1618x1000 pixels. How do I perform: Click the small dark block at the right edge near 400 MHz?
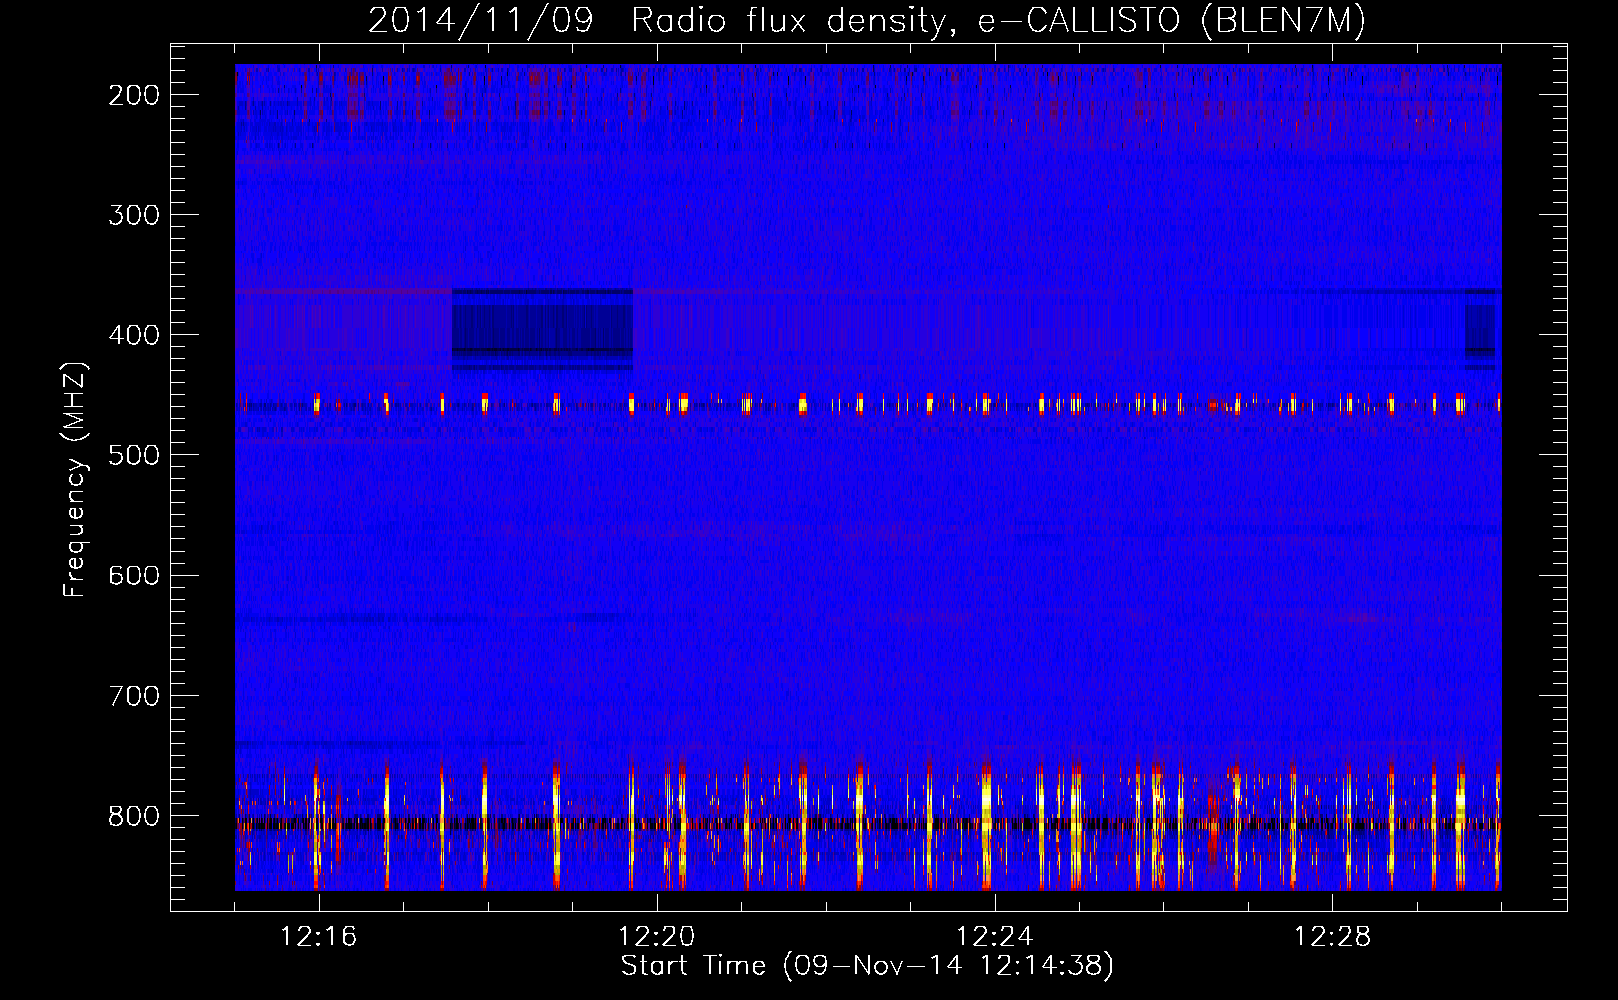pyautogui.click(x=1482, y=329)
